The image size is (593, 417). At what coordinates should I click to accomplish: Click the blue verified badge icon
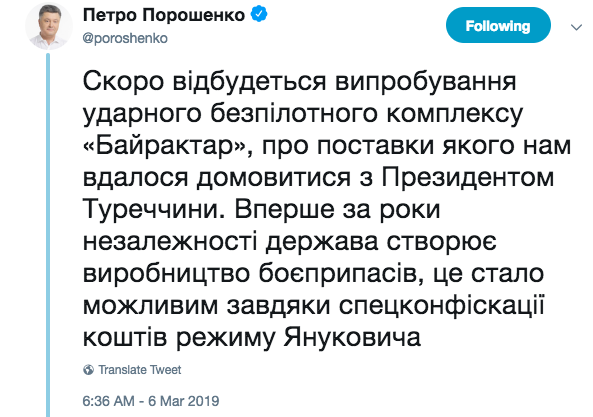259,14
